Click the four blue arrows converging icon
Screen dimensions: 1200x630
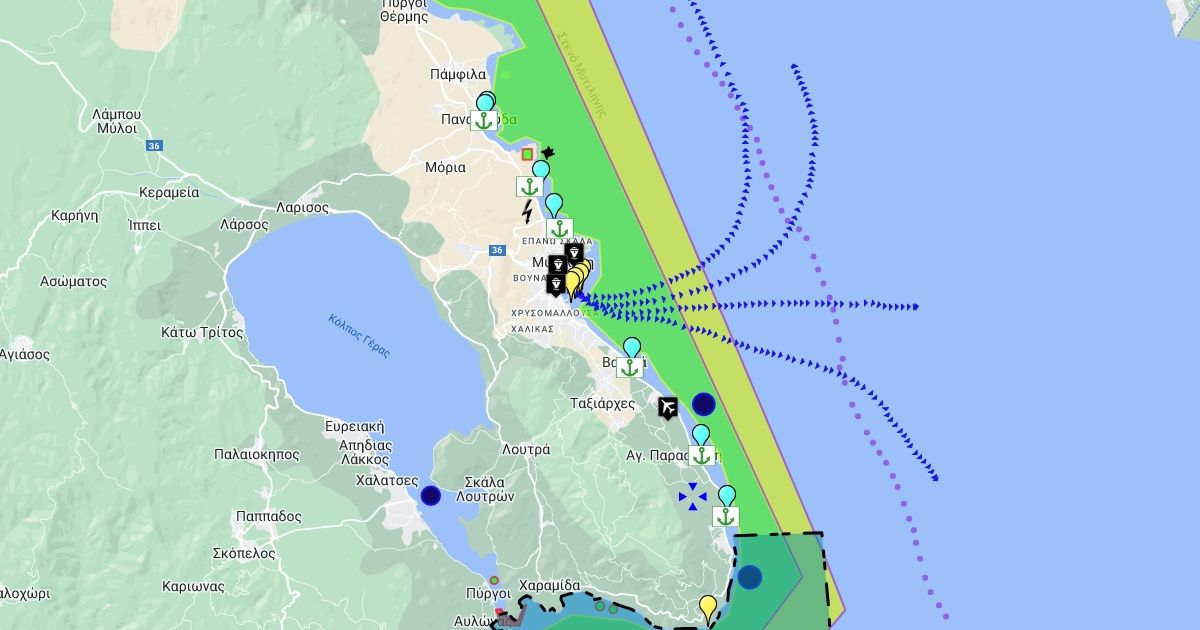tap(692, 496)
